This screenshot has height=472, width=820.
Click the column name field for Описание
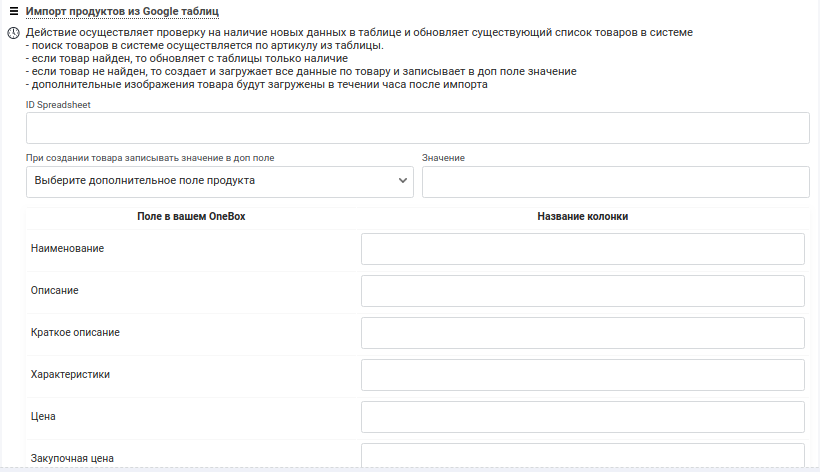583,291
